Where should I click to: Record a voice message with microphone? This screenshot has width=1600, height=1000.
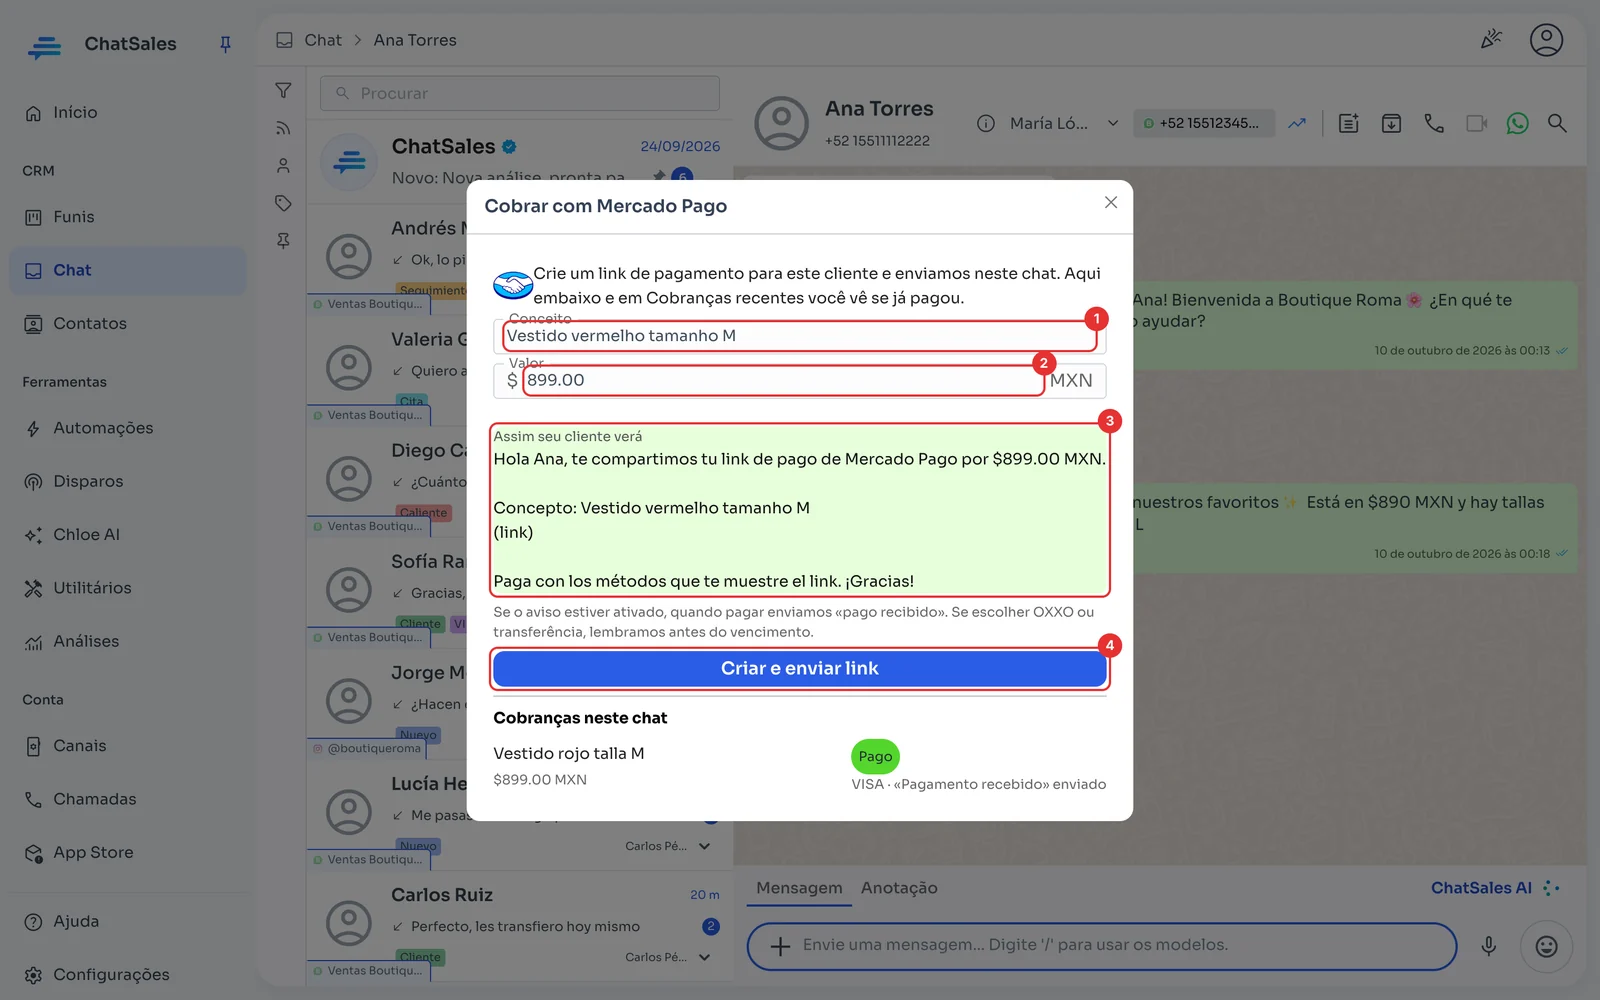click(1489, 946)
